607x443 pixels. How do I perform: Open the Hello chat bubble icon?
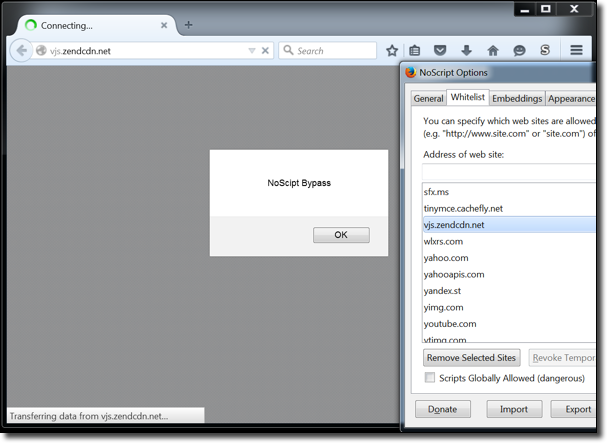(519, 50)
